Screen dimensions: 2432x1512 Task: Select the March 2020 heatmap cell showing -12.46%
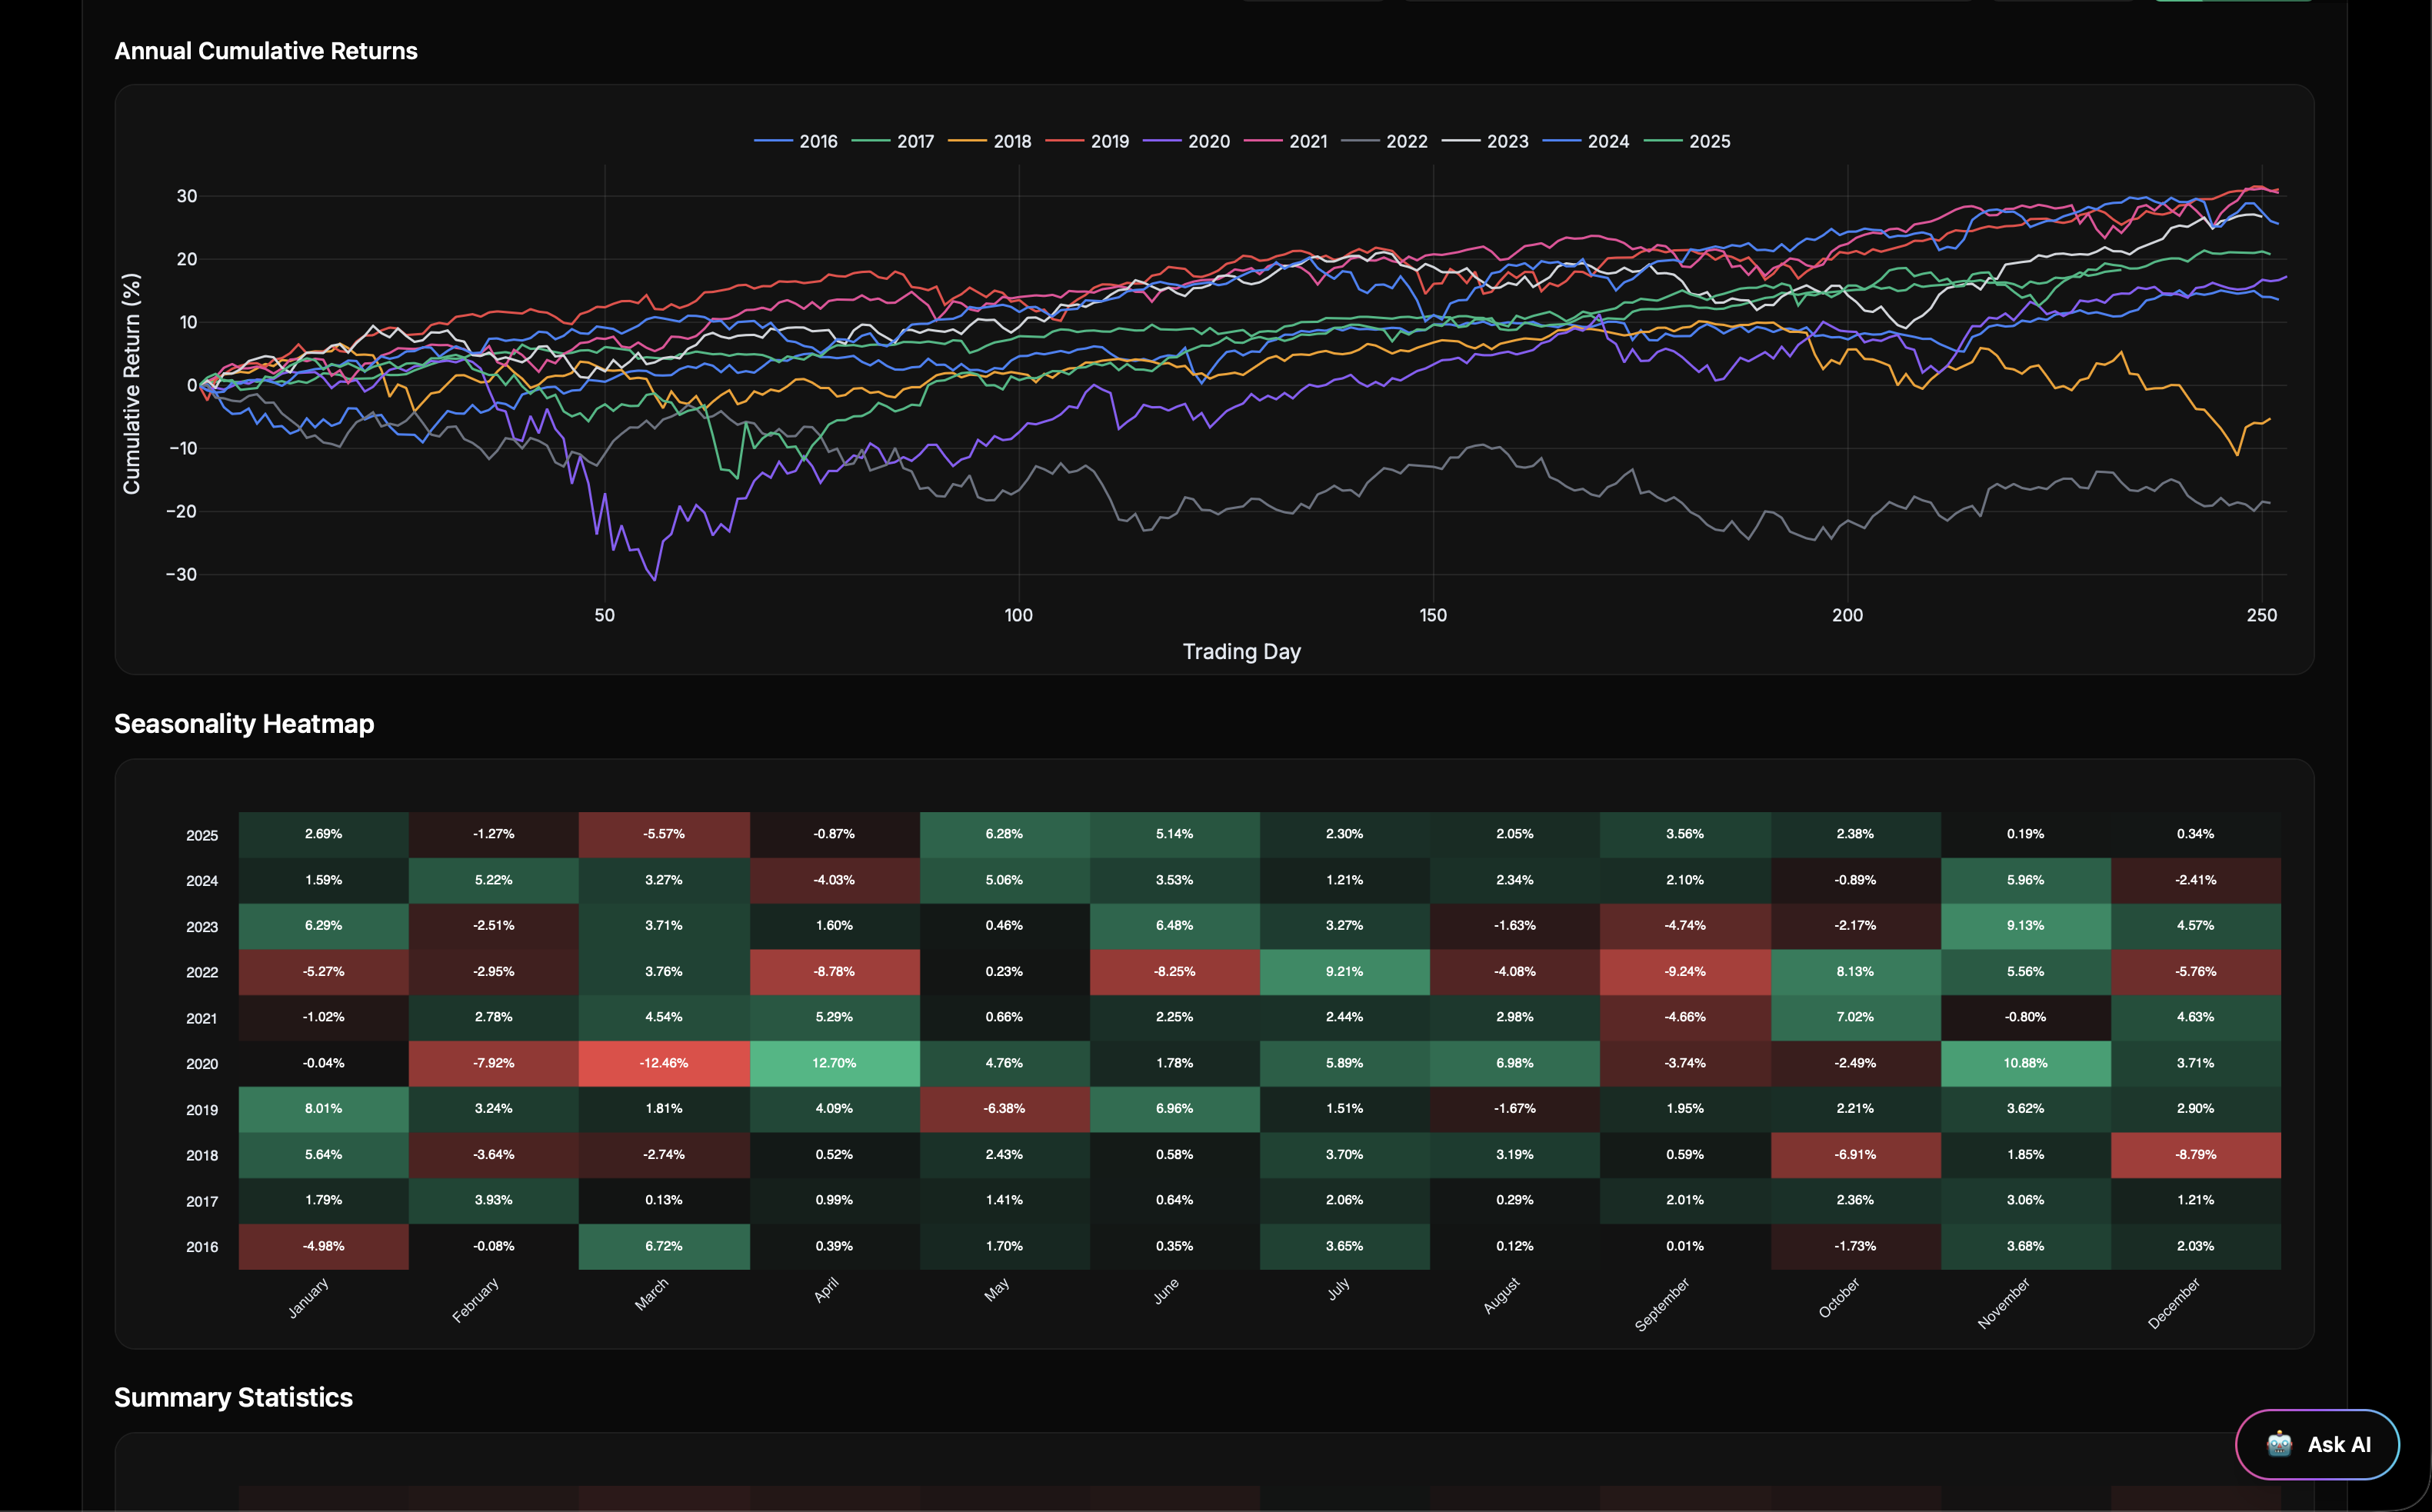663,1063
